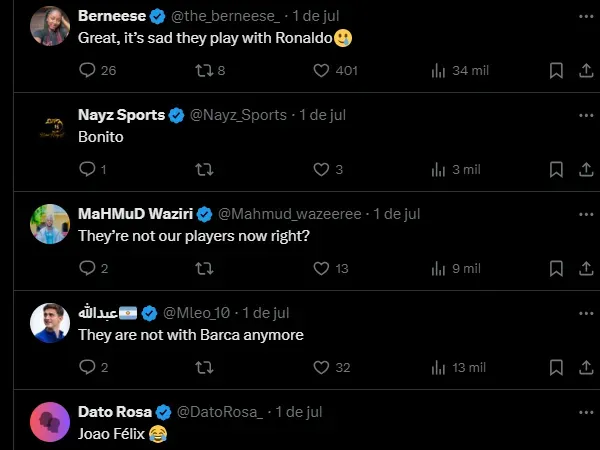
Task: Open more options on Berneese's tweet
Action: (x=584, y=16)
